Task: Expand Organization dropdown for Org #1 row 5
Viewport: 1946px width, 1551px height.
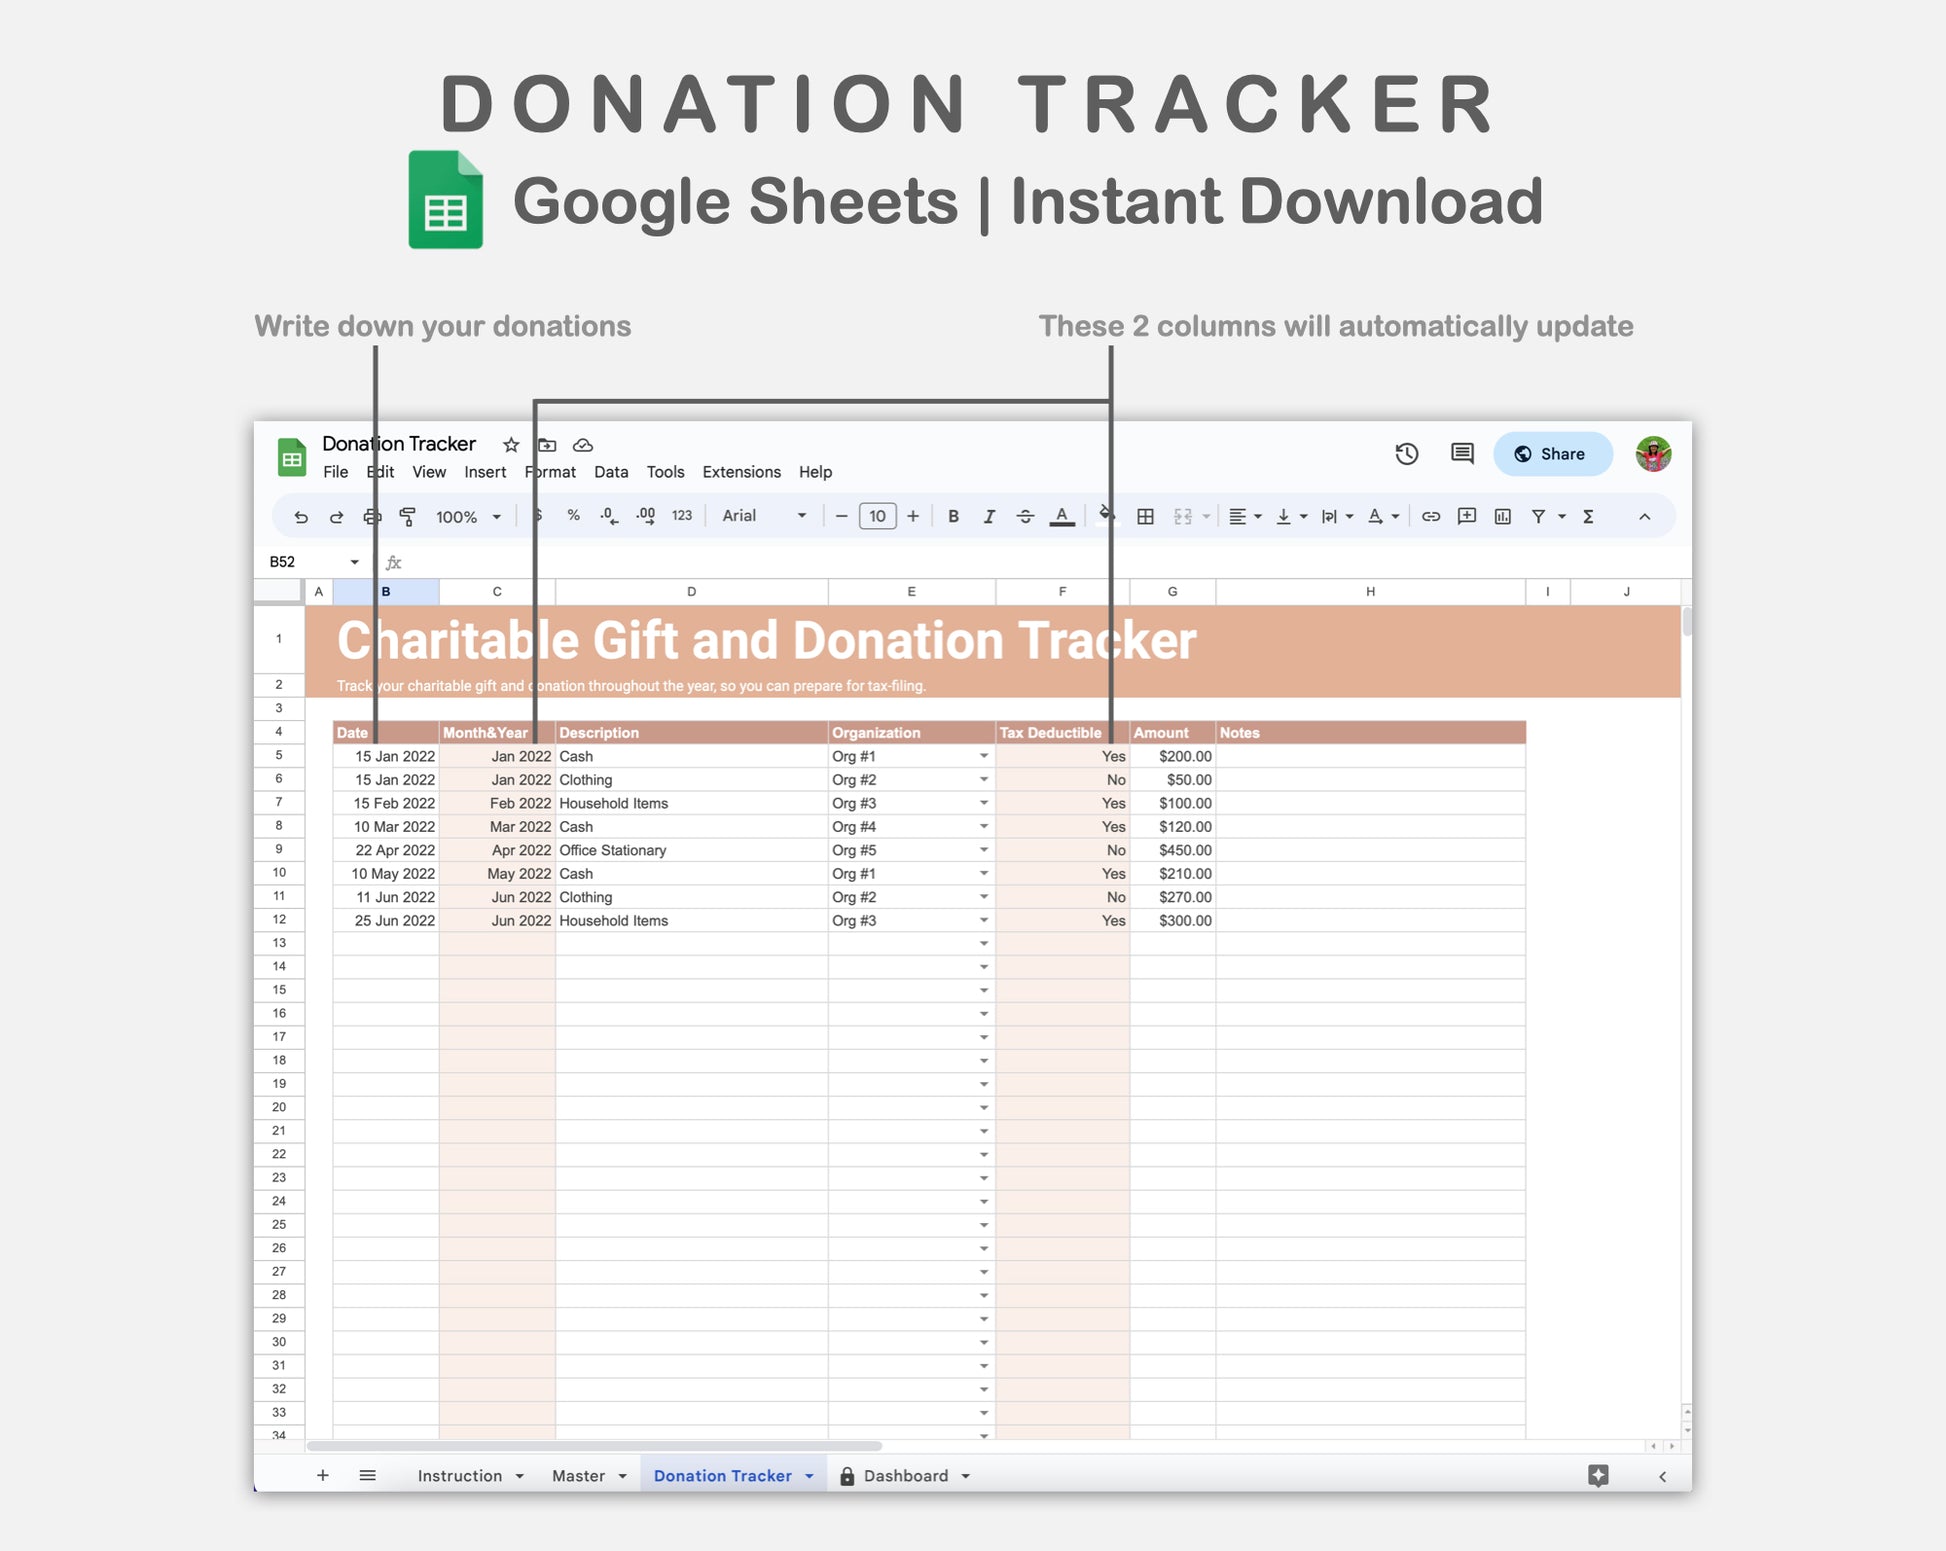Action: point(983,757)
